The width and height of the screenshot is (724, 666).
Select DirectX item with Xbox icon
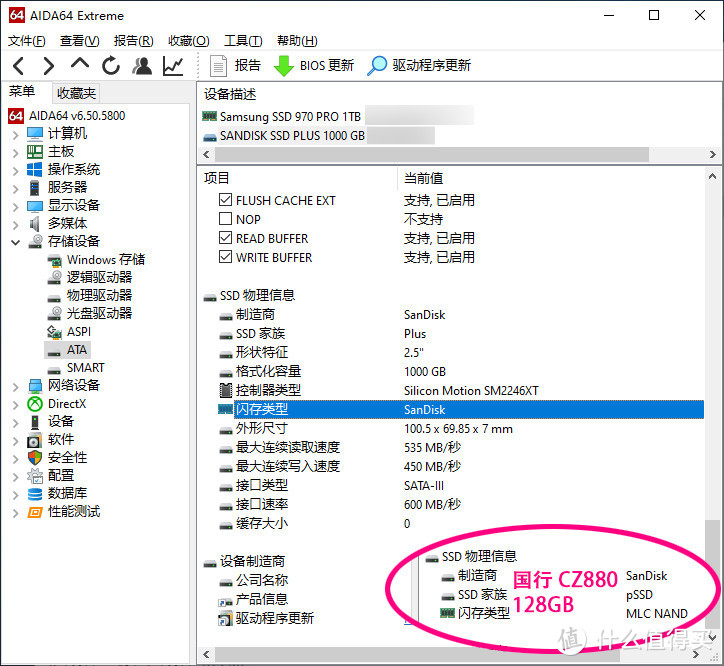coord(56,404)
